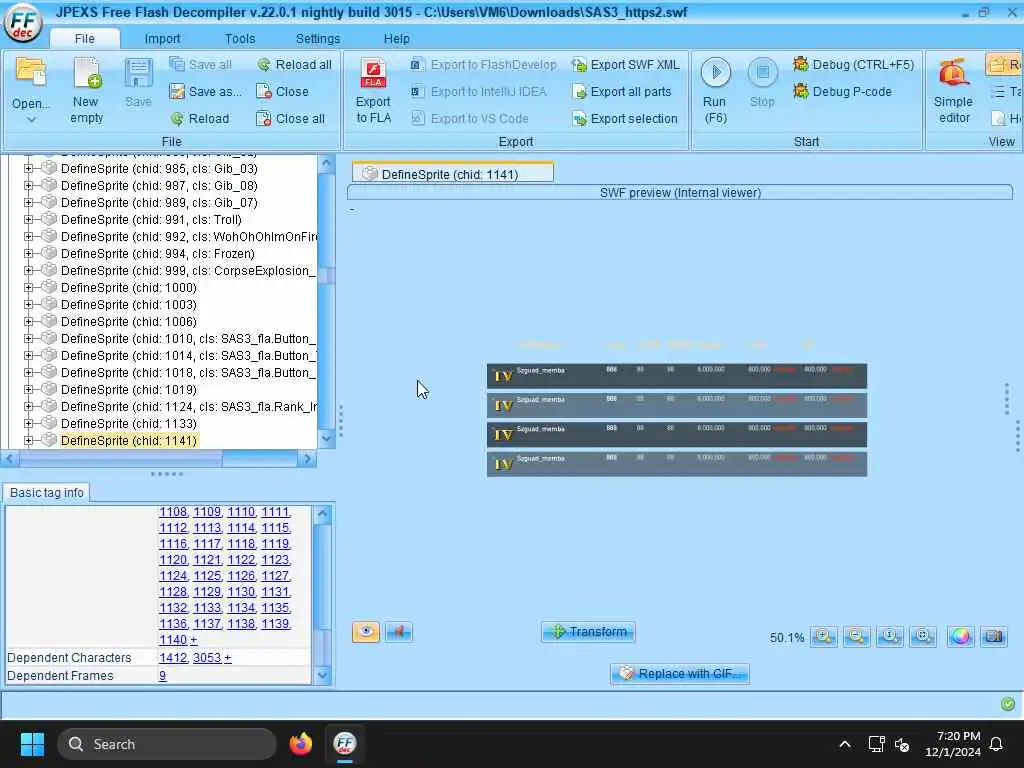Open Windows Start menu
The width and height of the screenshot is (1024, 768).
coord(32,744)
